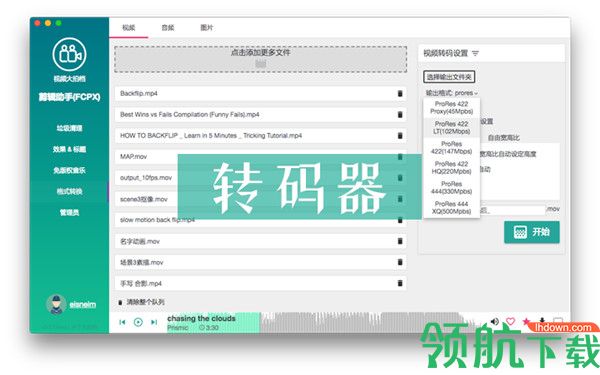The image size is (600, 375).
Task: Click 清除整个队列 to clear the queue
Action: pos(142,302)
